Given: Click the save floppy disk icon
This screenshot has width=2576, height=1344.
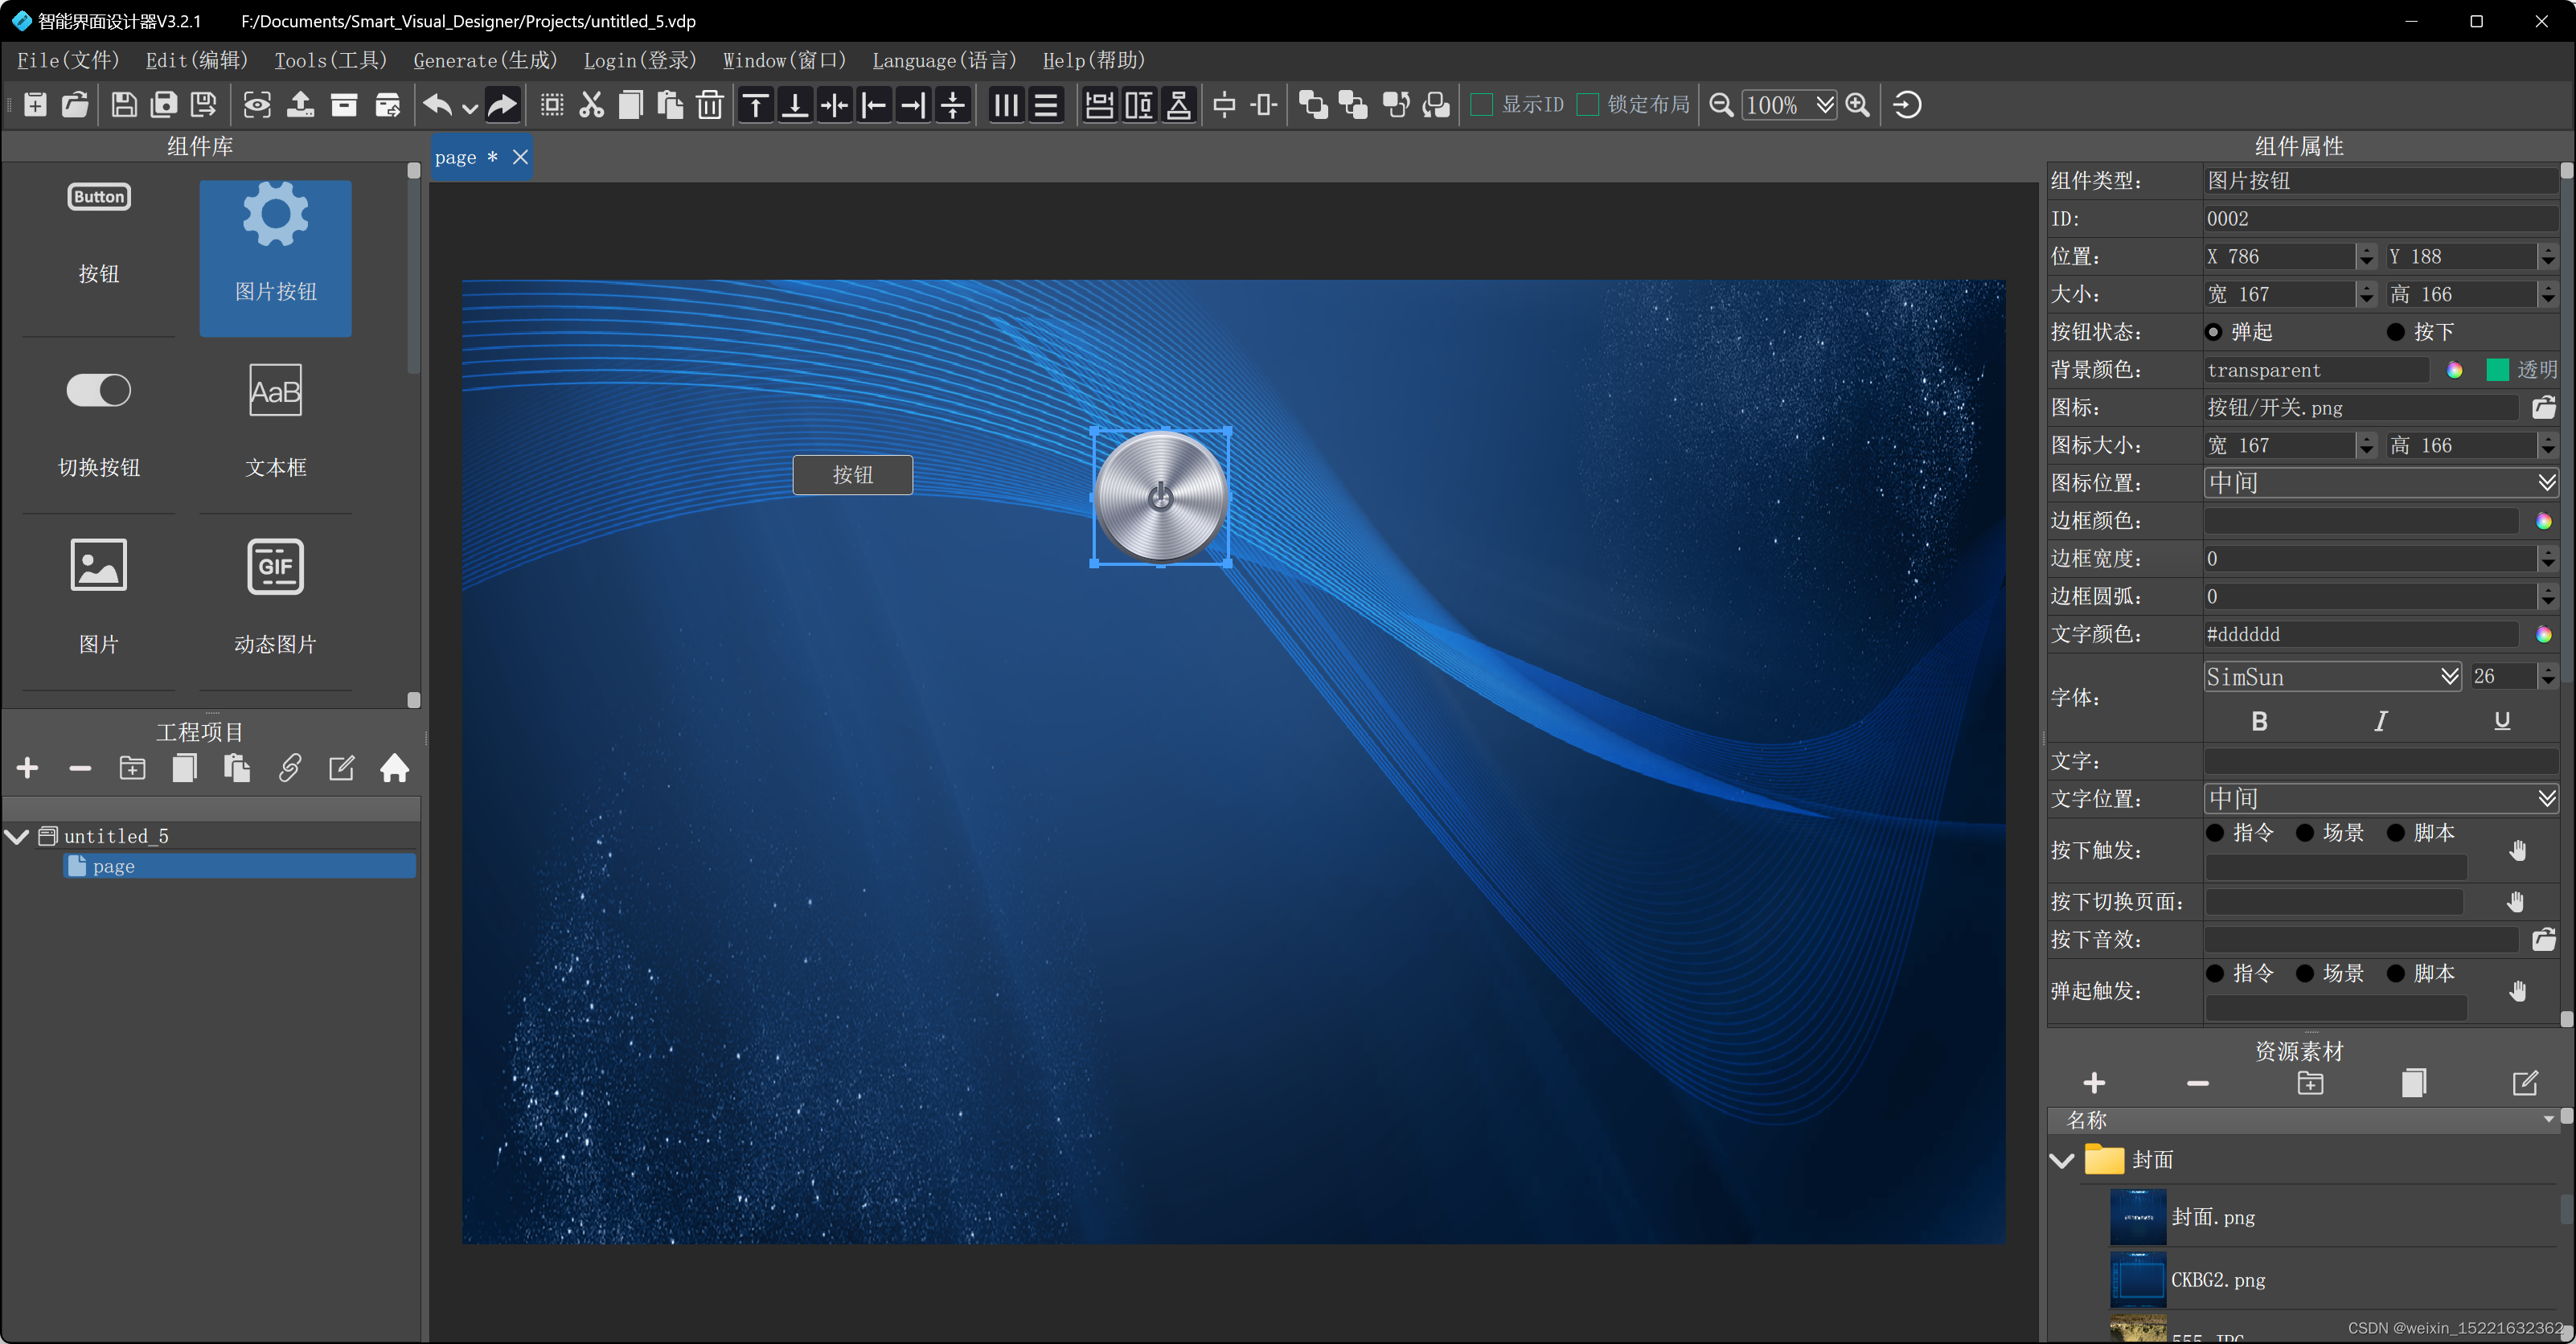Looking at the screenshot, I should pyautogui.click(x=124, y=105).
